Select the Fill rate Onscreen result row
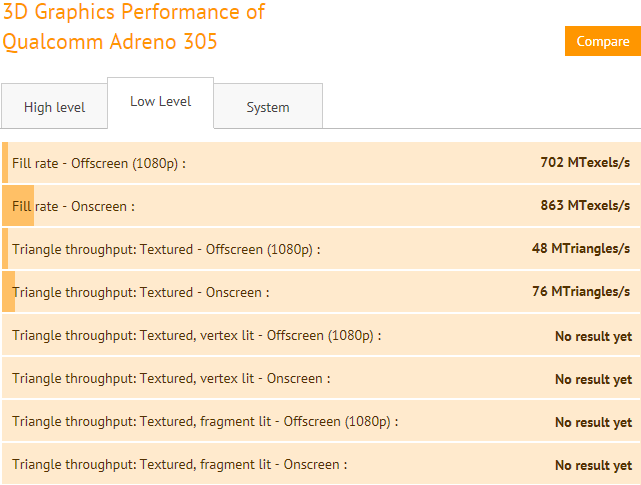Image resolution: width=641 pixels, height=485 pixels. 321,206
